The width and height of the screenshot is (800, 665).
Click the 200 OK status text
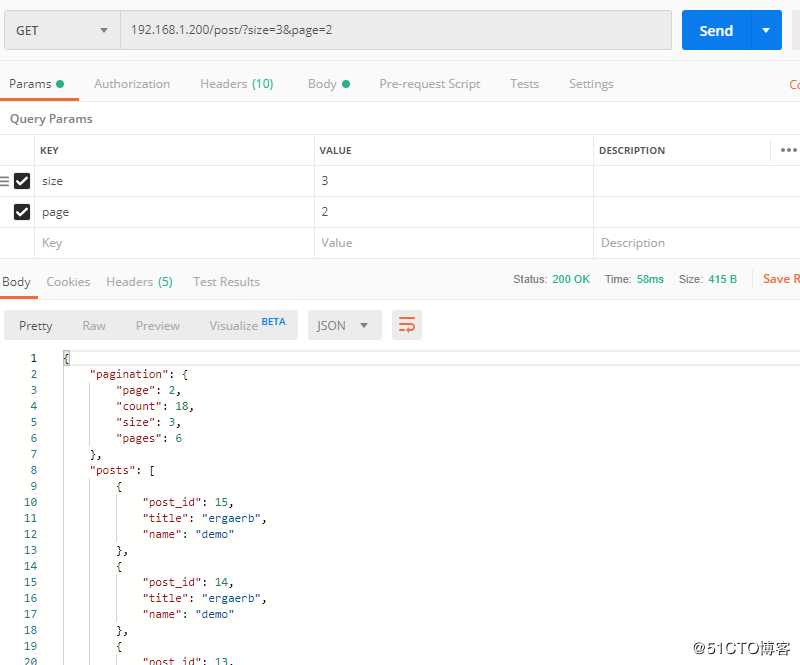pos(571,279)
